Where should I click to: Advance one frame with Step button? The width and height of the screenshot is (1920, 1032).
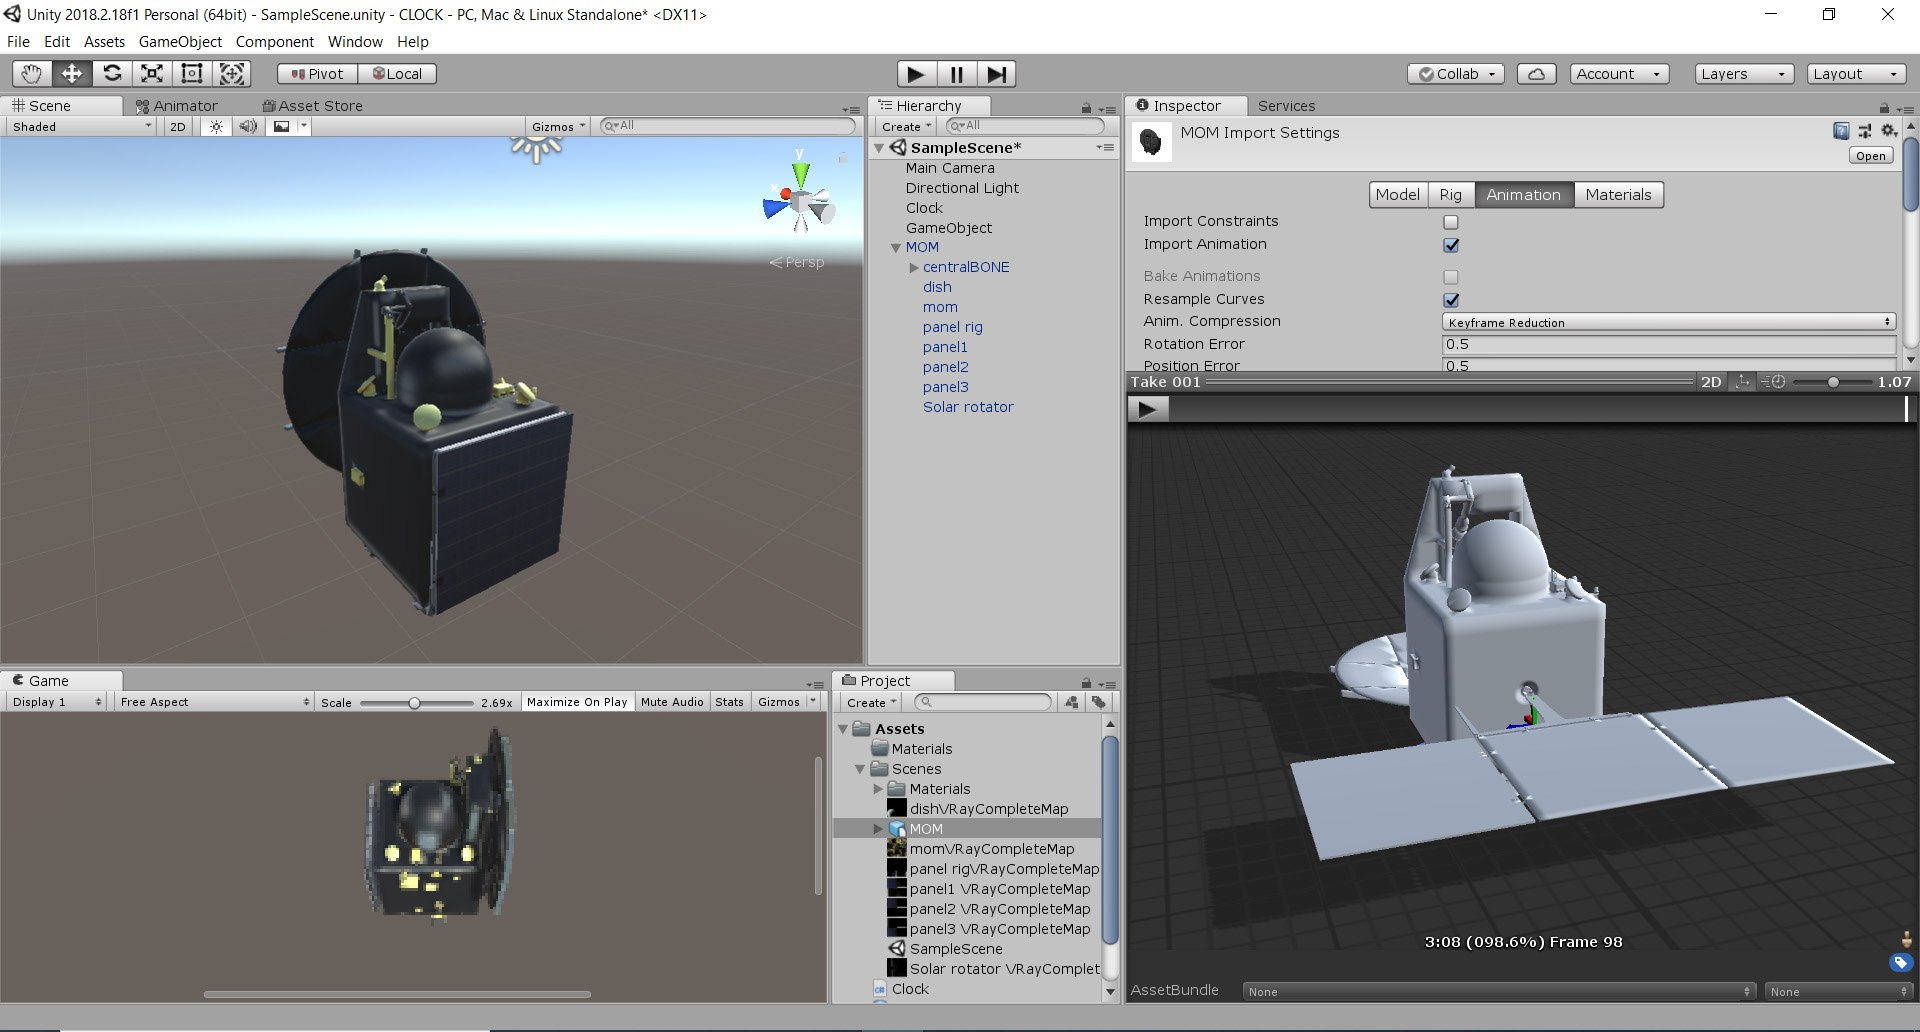coord(997,74)
